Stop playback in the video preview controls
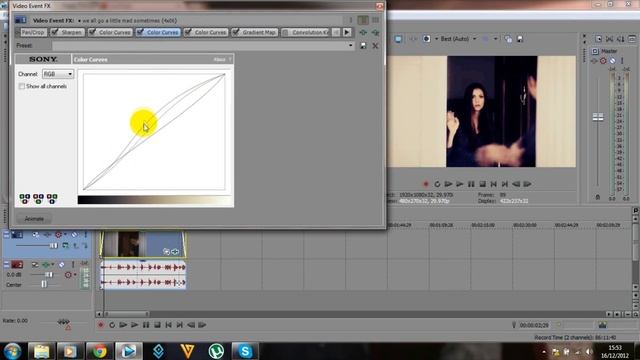 point(482,184)
